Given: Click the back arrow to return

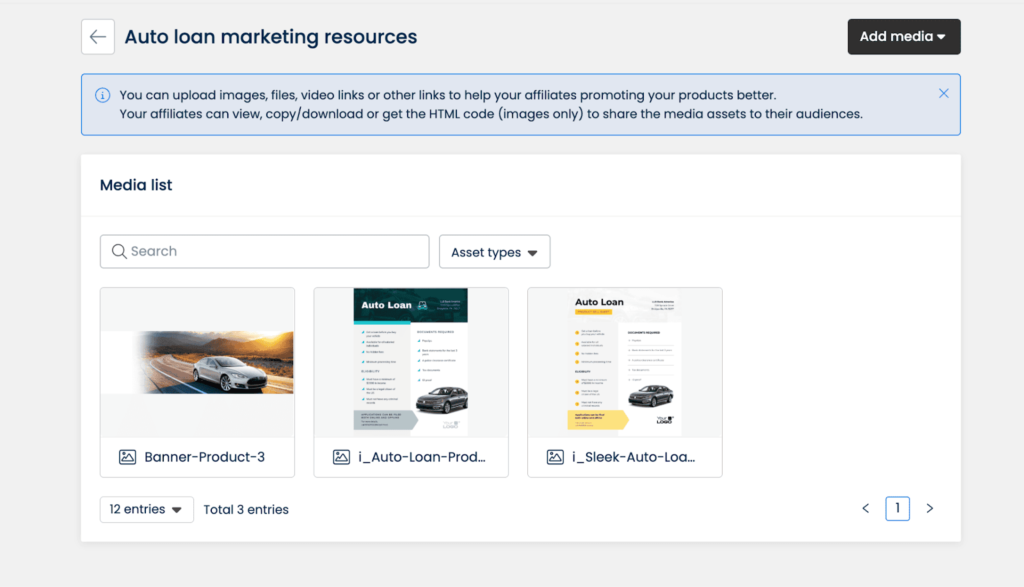Looking at the screenshot, I should 97,36.
